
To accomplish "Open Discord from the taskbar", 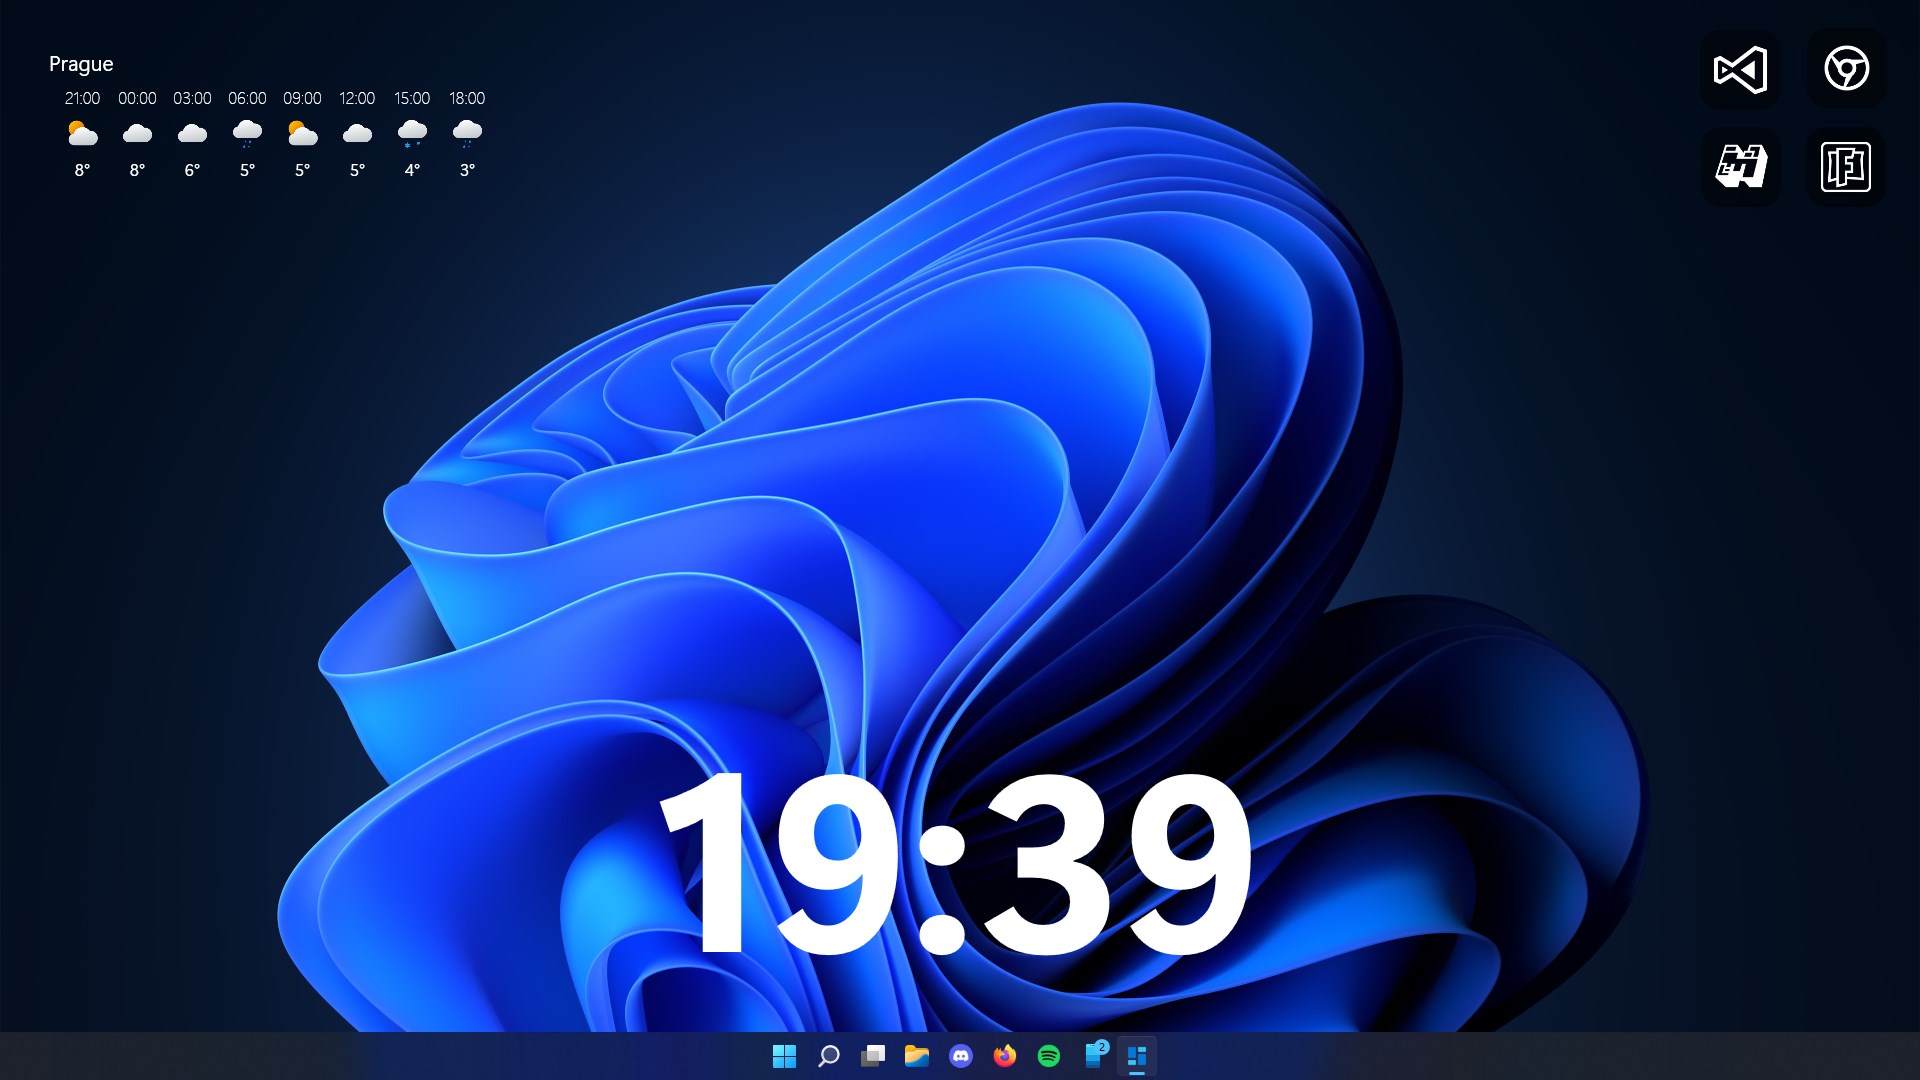I will click(x=961, y=1056).
